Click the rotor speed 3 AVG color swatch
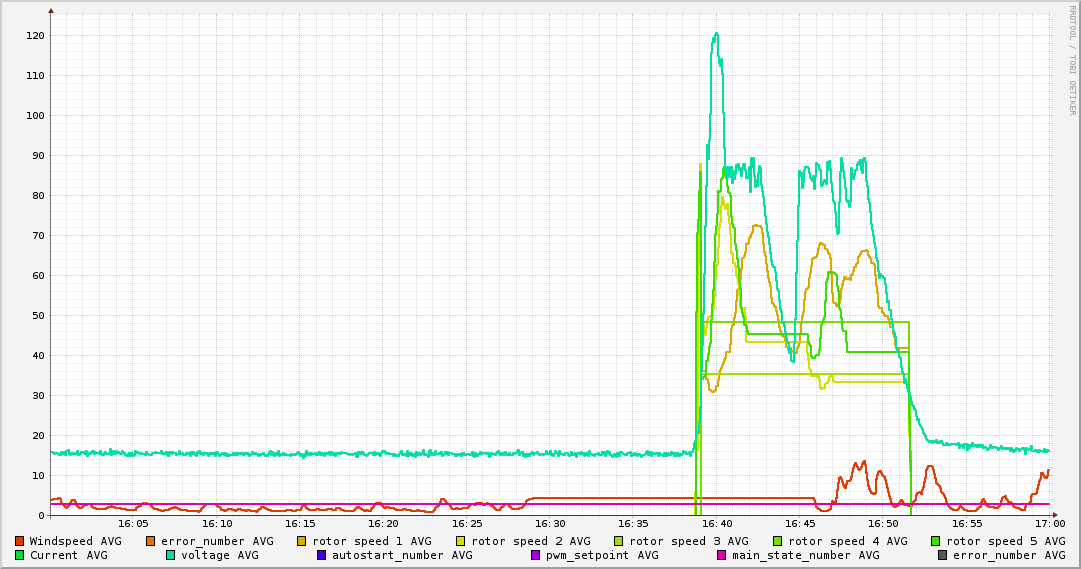 click(619, 541)
